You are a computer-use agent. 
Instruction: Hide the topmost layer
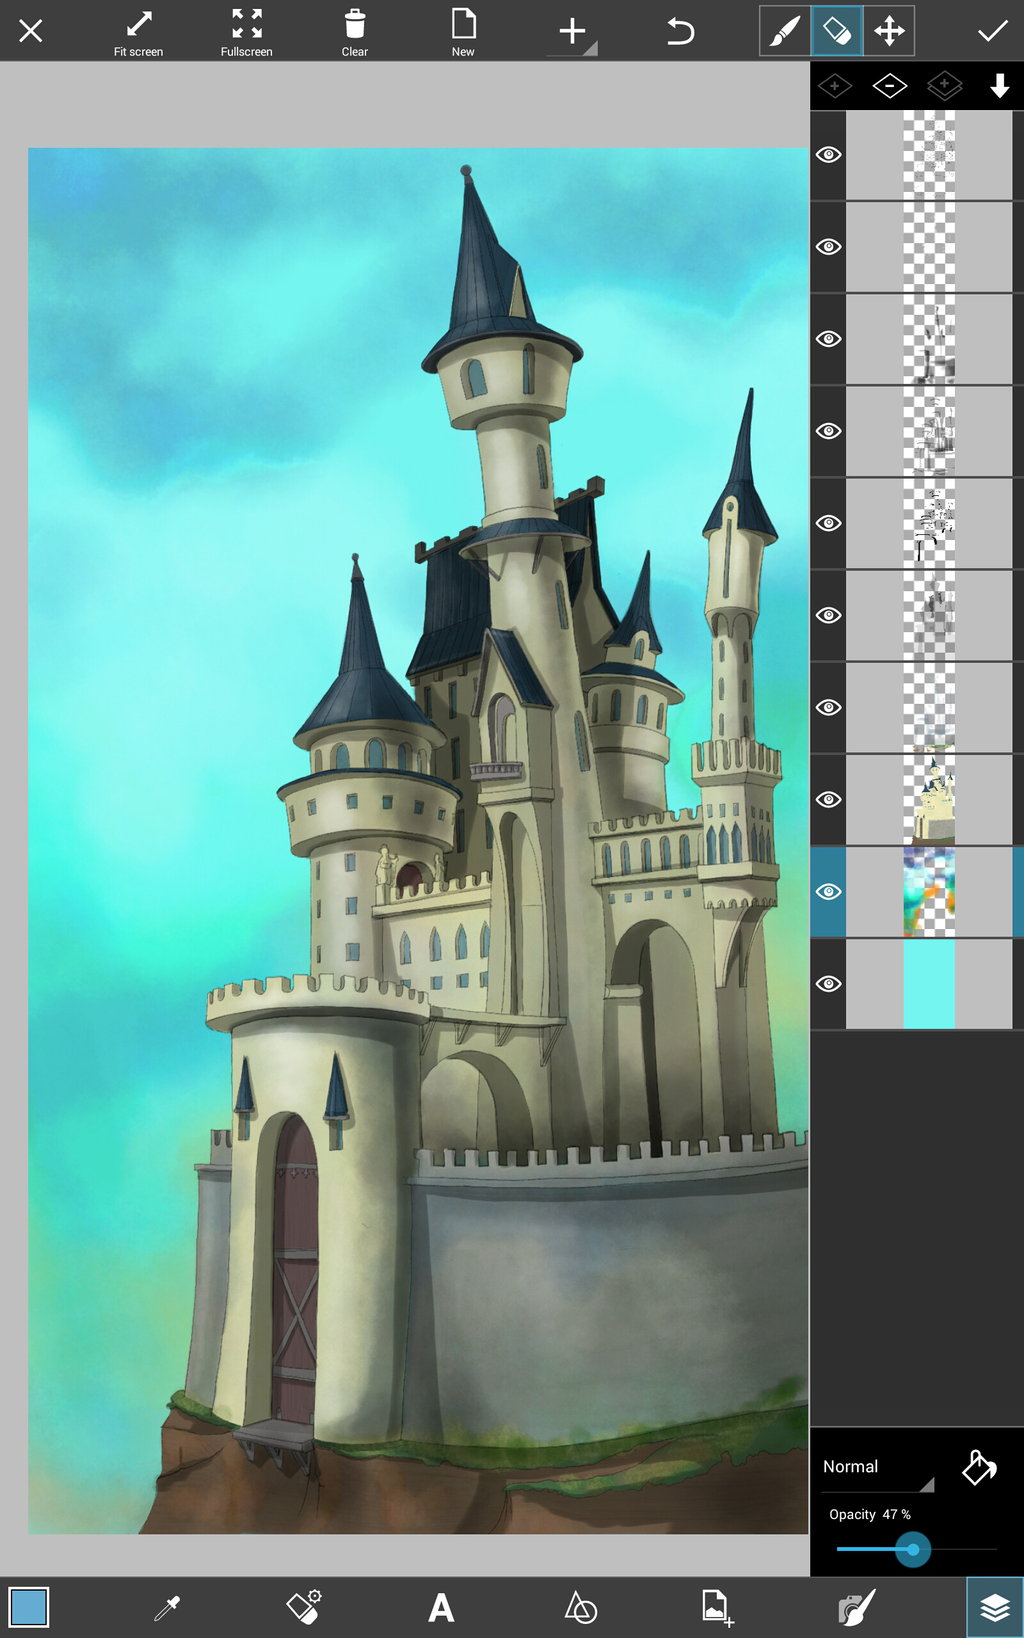coord(828,155)
